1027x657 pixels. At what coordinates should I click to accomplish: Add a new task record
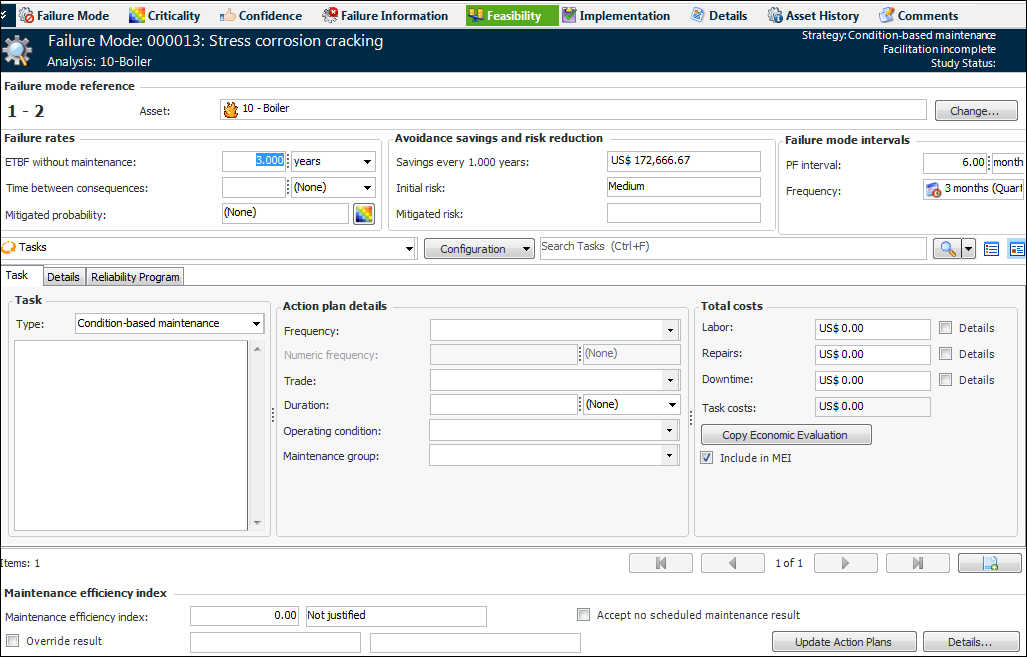(x=989, y=563)
